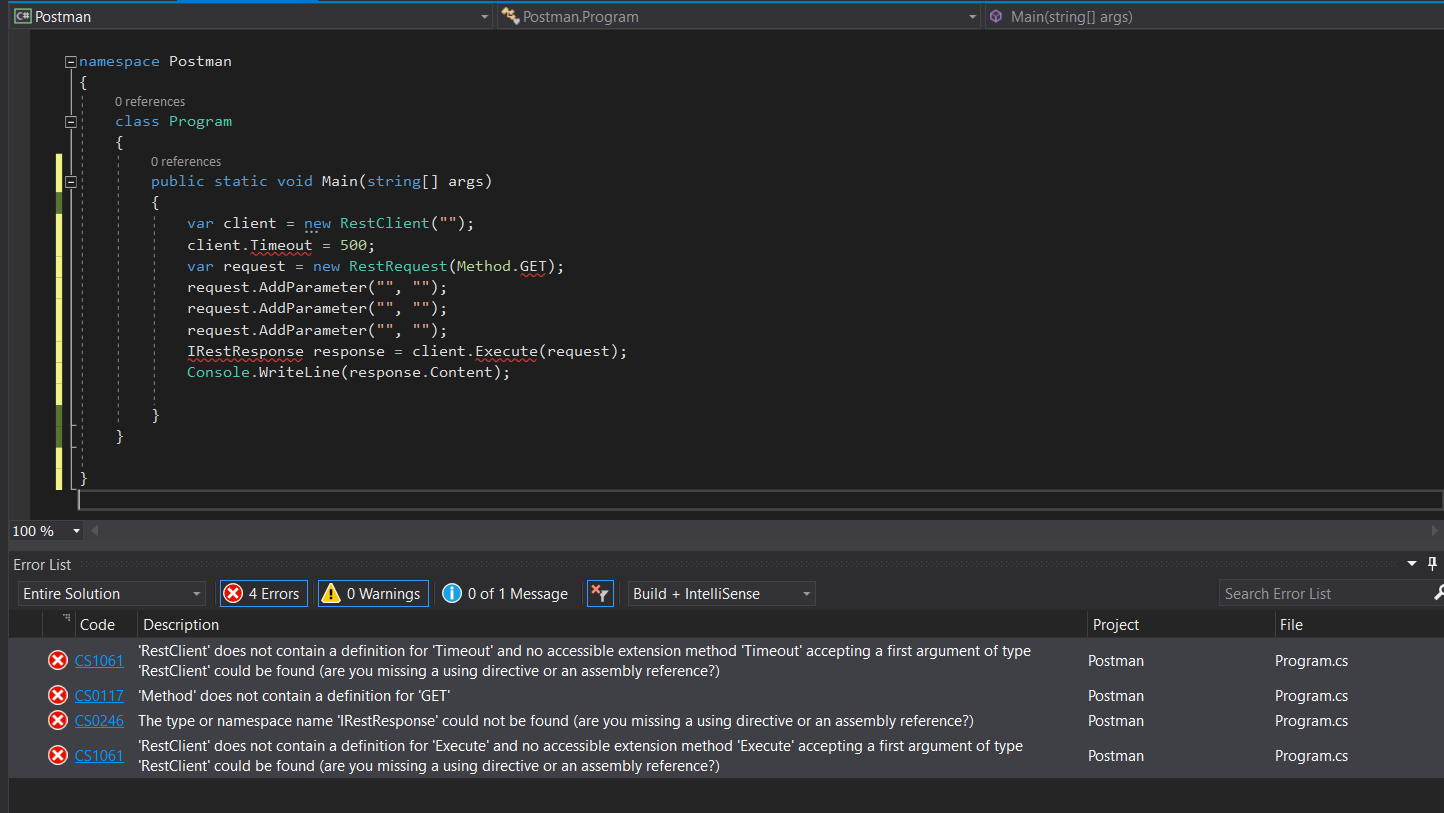
Task: Collapse the class Program code block
Action: [70, 122]
